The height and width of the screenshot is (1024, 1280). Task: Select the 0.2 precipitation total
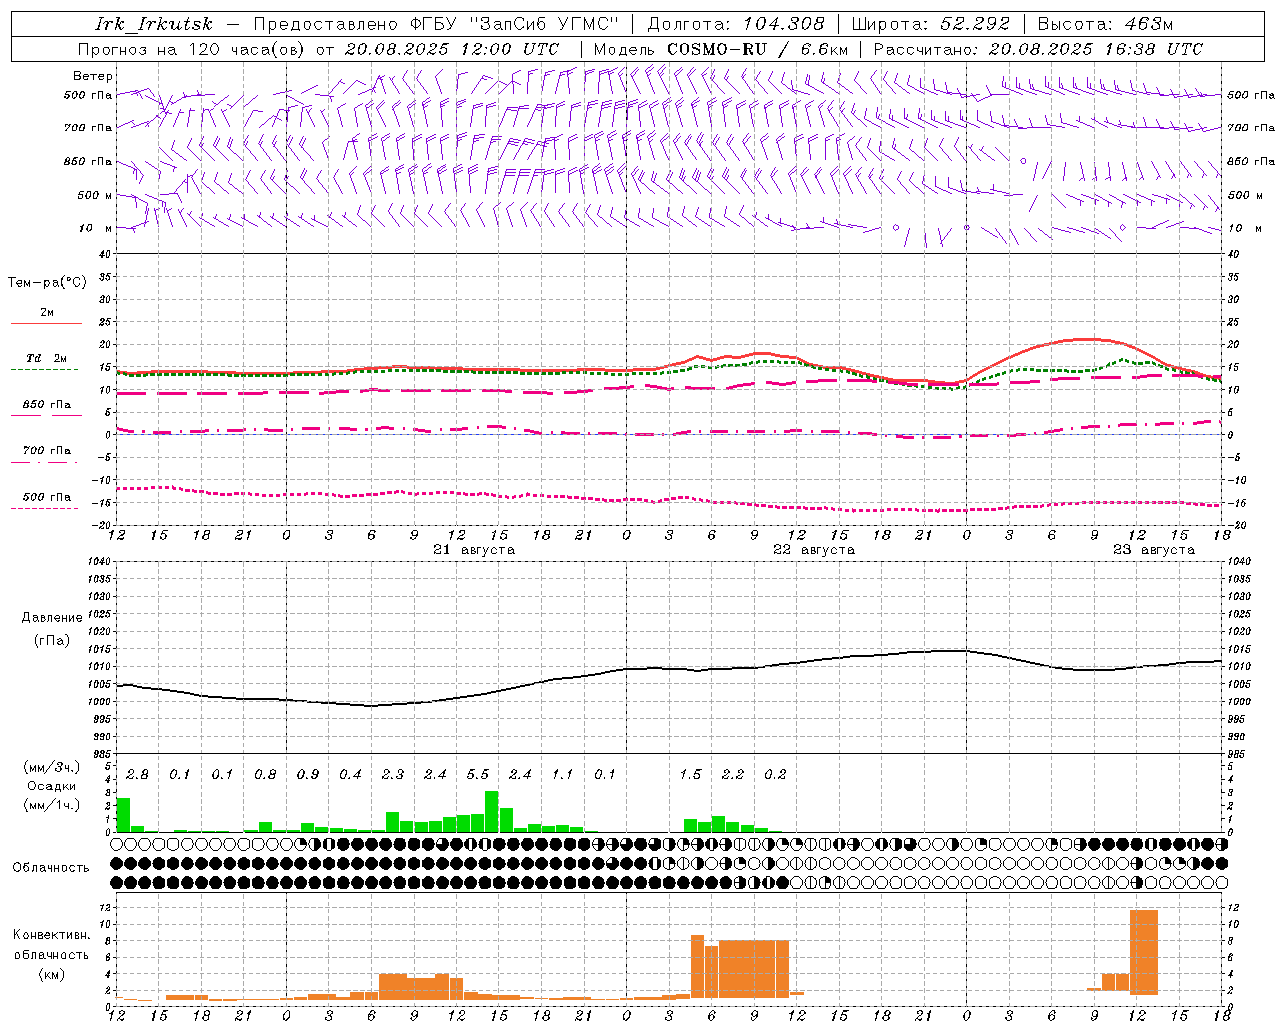[775, 775]
